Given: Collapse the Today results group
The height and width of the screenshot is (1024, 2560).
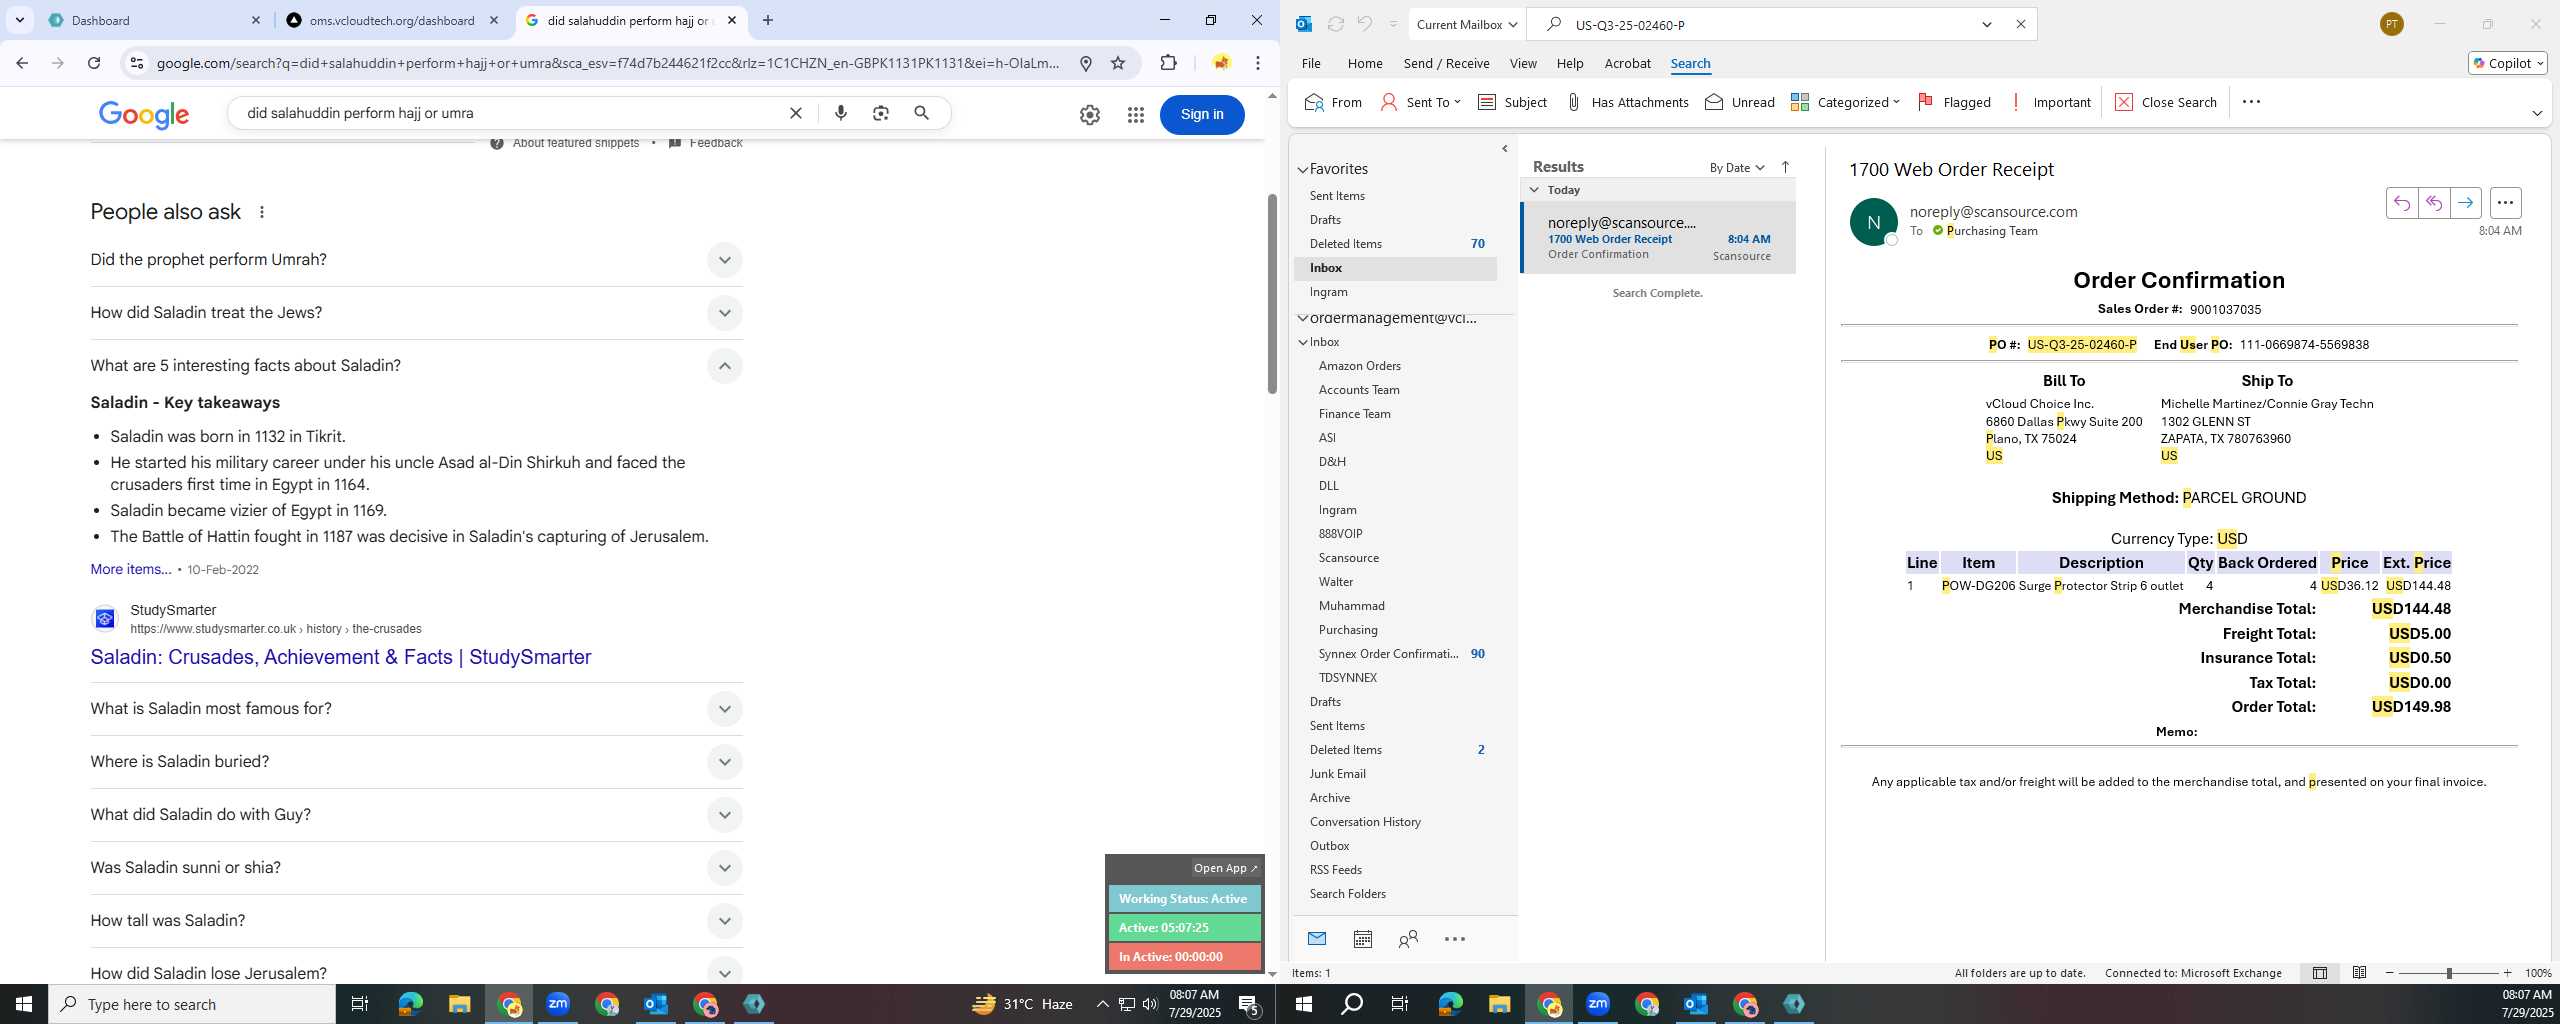Looking at the screenshot, I should click(1535, 189).
